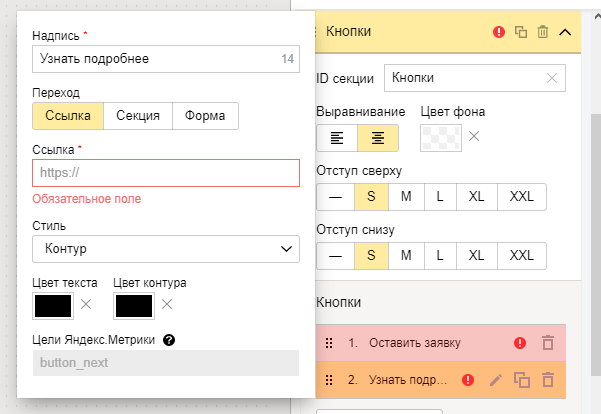601x414 pixels.
Task: Switch Переход to Форма tab
Action: [x=205, y=116]
